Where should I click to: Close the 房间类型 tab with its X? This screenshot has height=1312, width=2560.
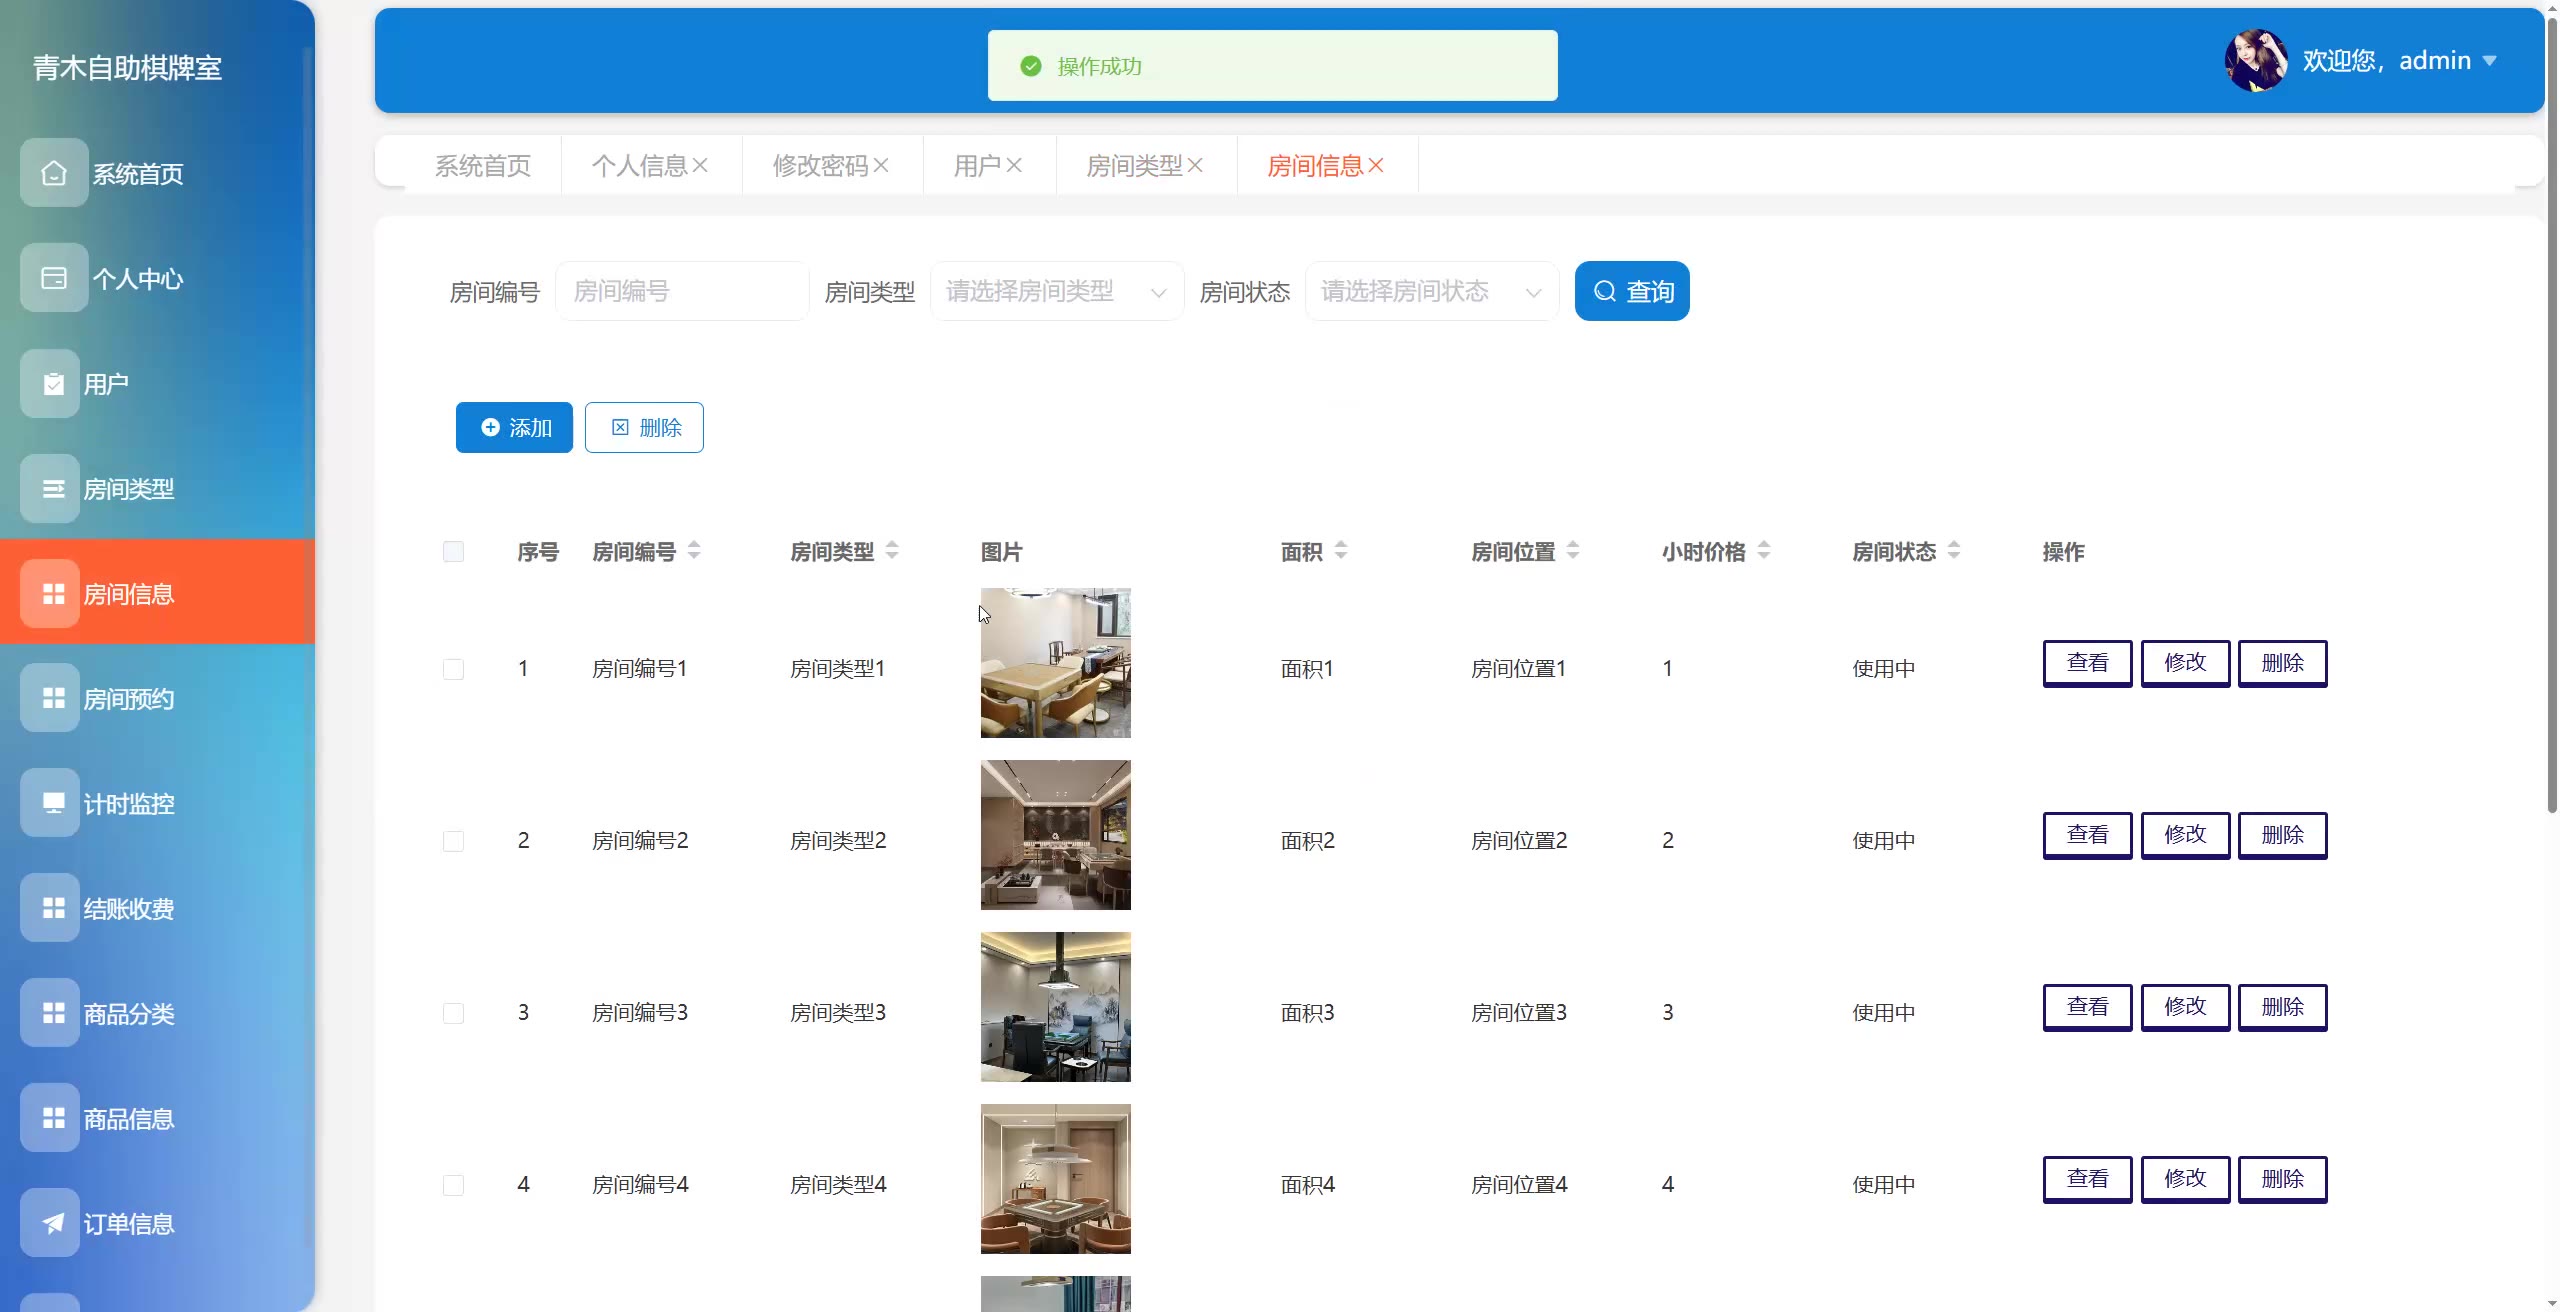(1195, 165)
